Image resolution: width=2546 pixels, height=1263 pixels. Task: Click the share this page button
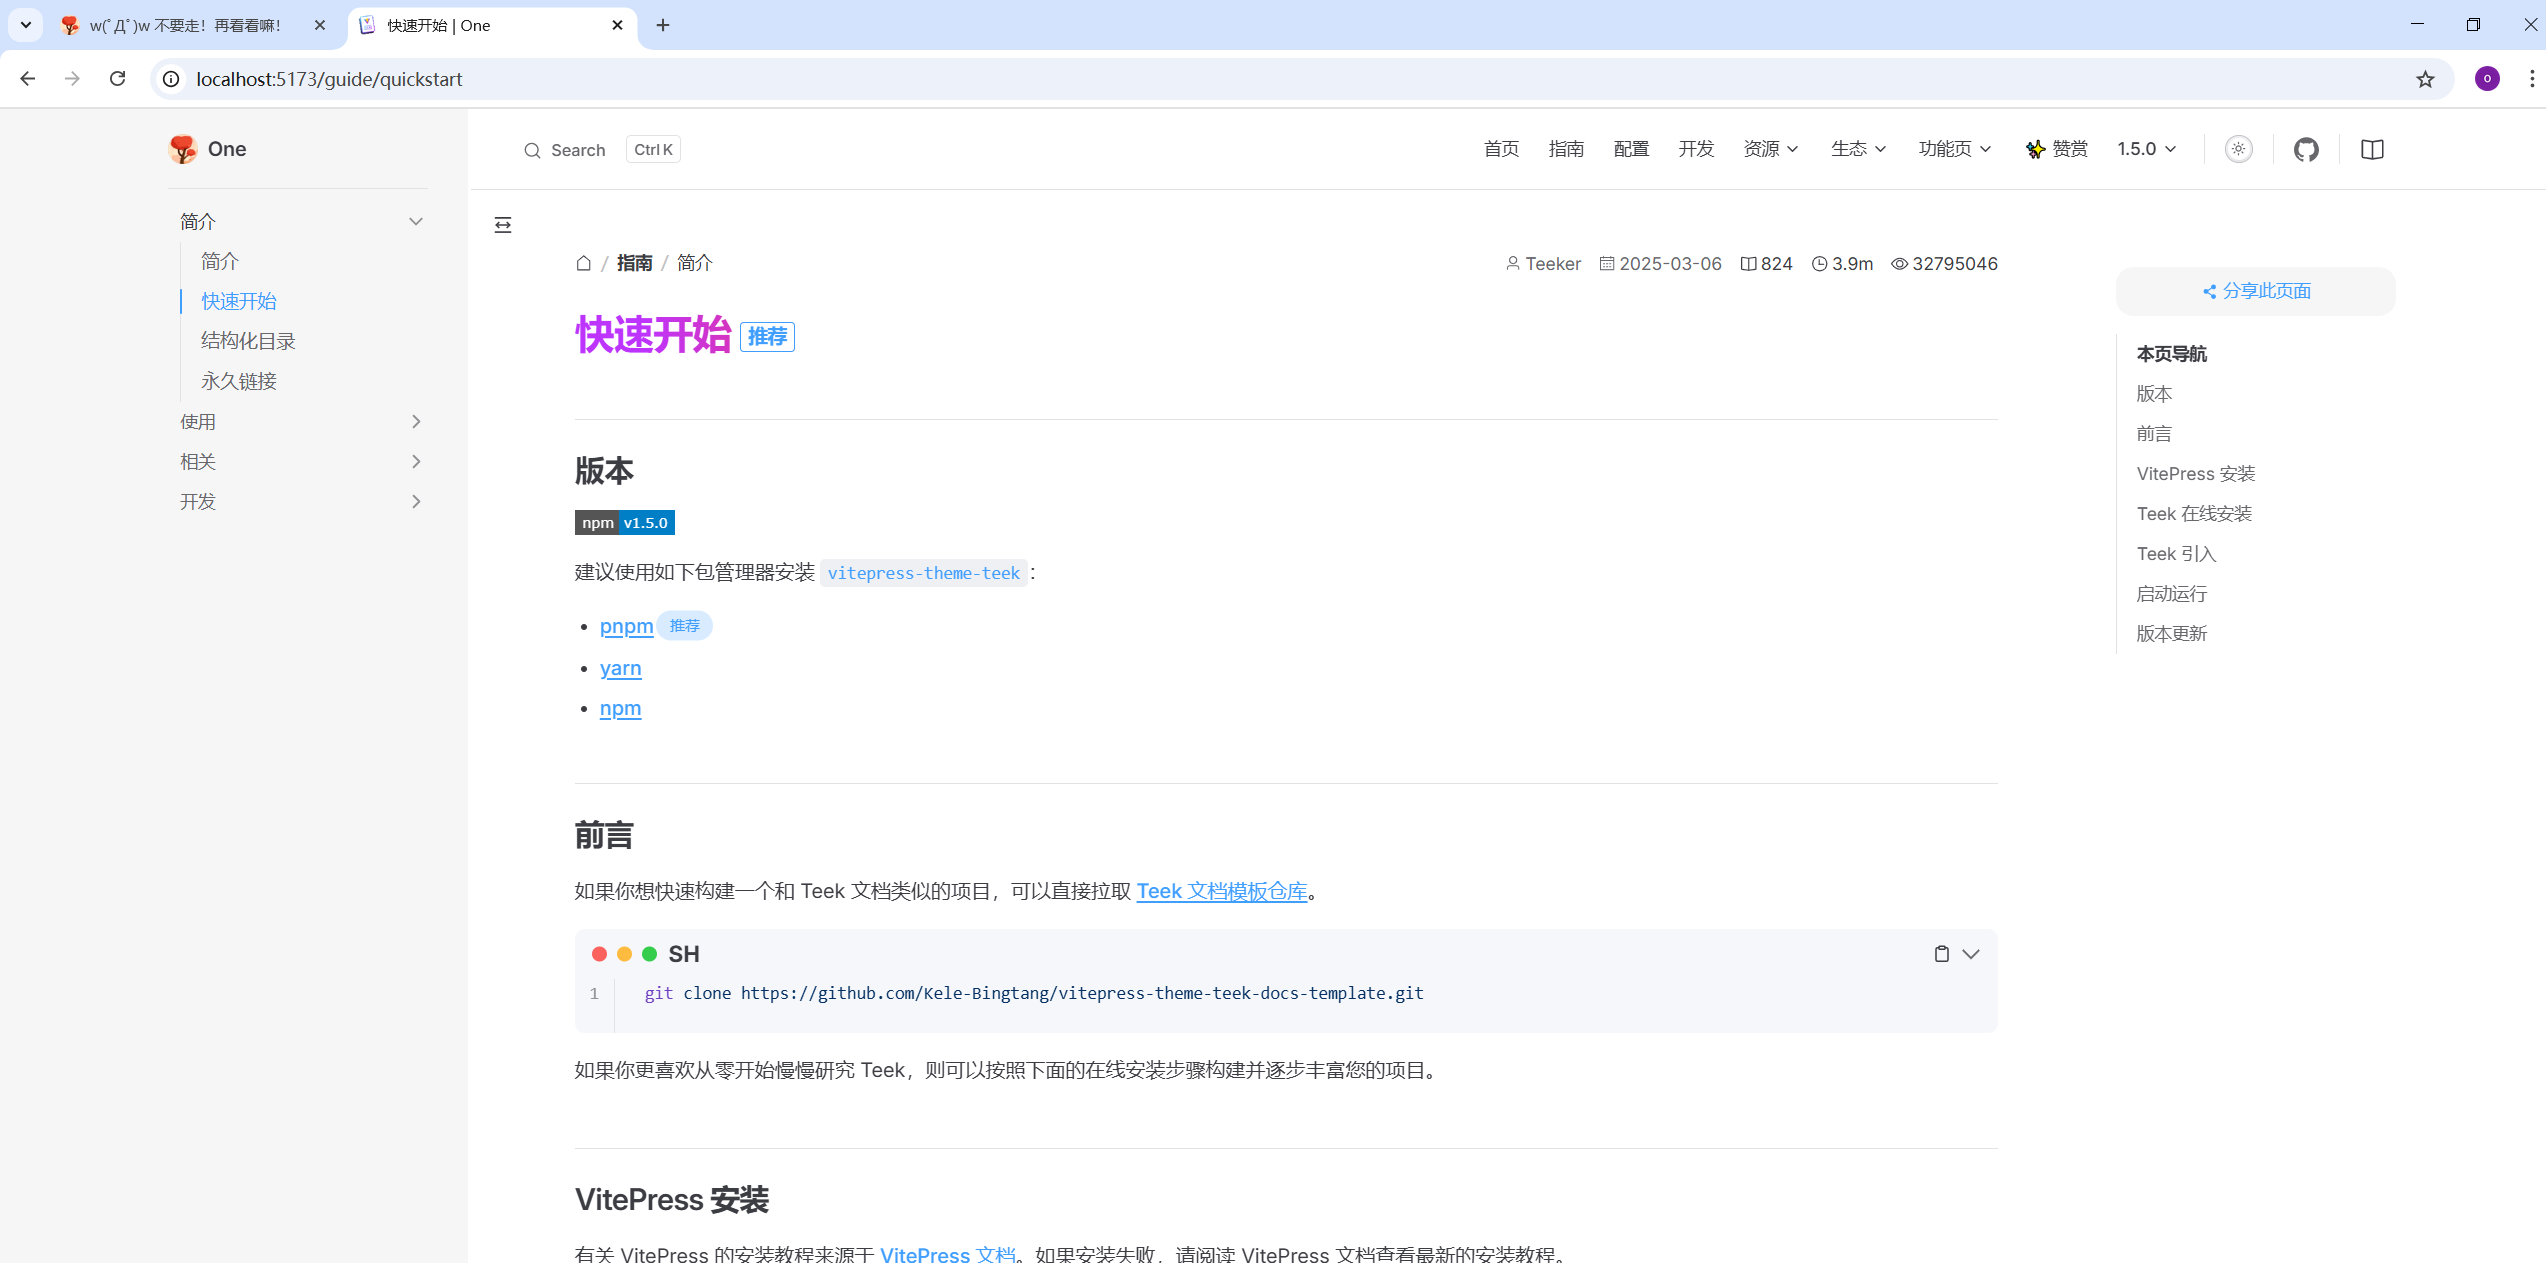pos(2256,291)
